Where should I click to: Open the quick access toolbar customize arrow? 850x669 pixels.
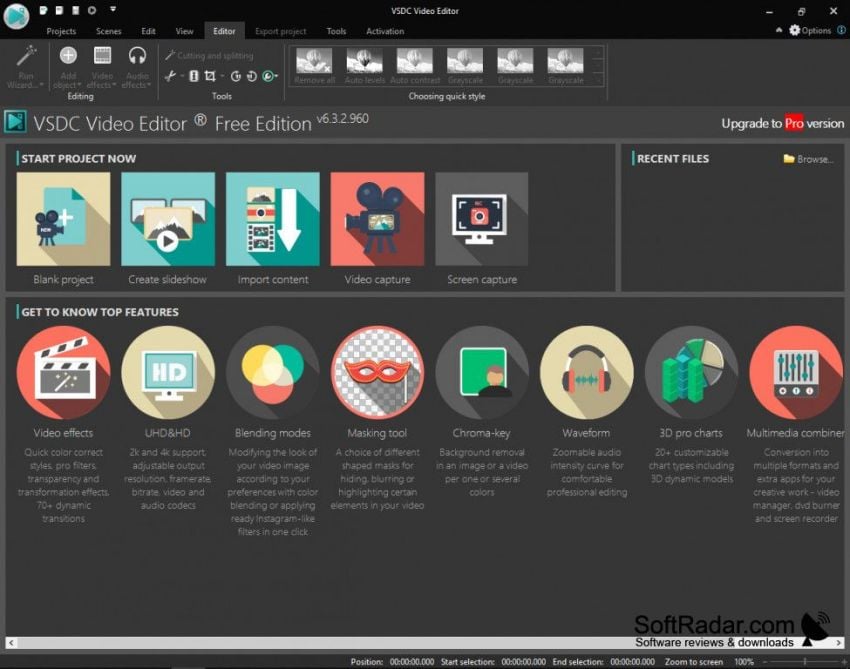[x=113, y=9]
